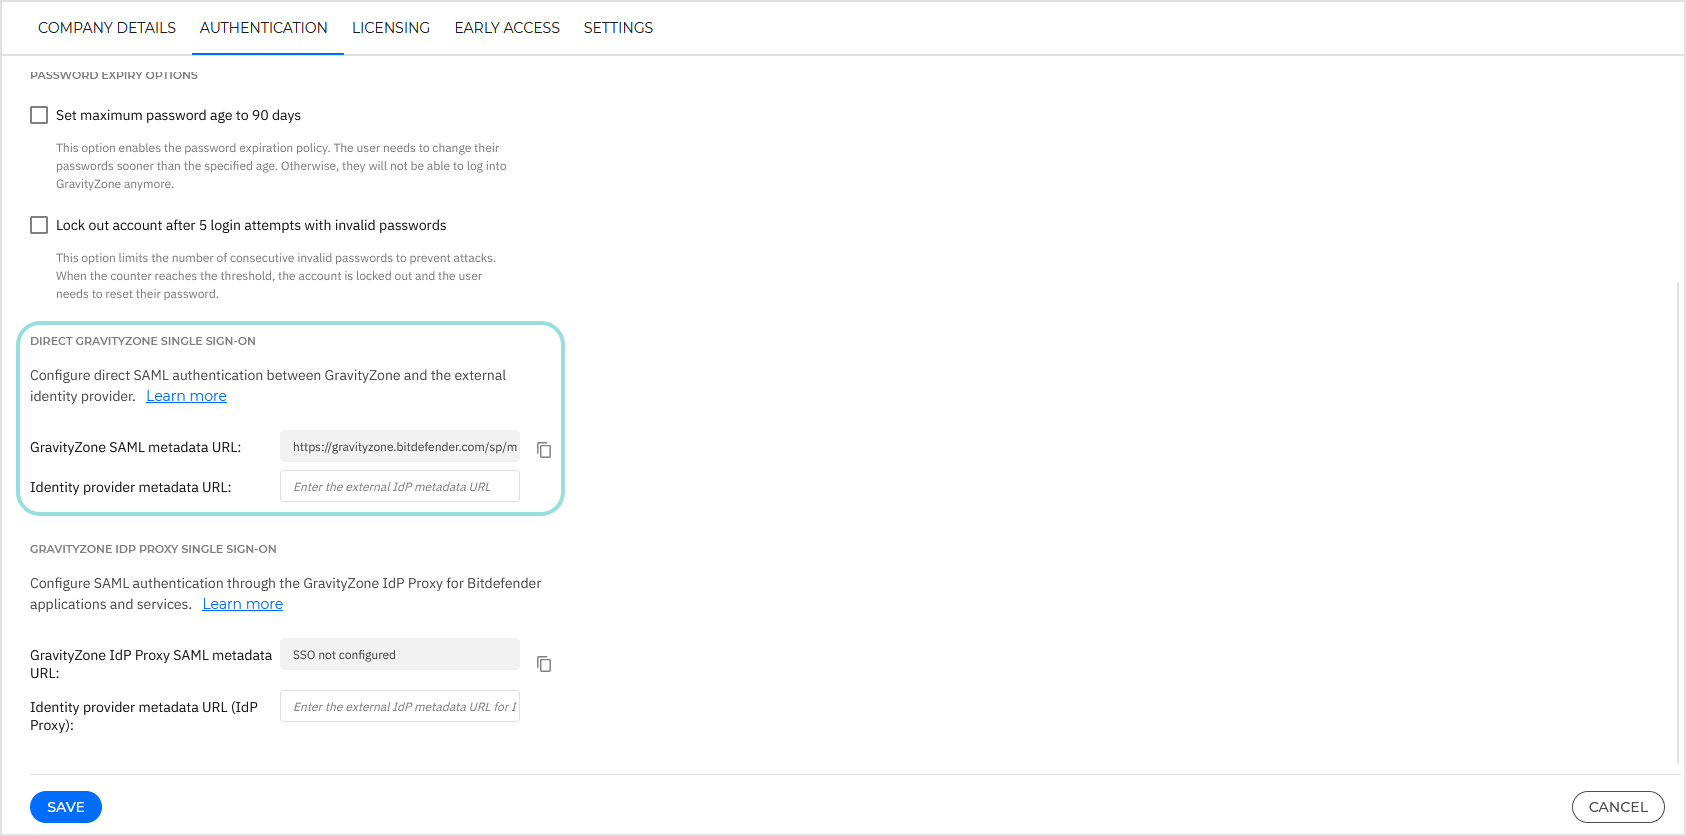
Task: Open Learn more for IdP Proxy SSO
Action: click(243, 604)
